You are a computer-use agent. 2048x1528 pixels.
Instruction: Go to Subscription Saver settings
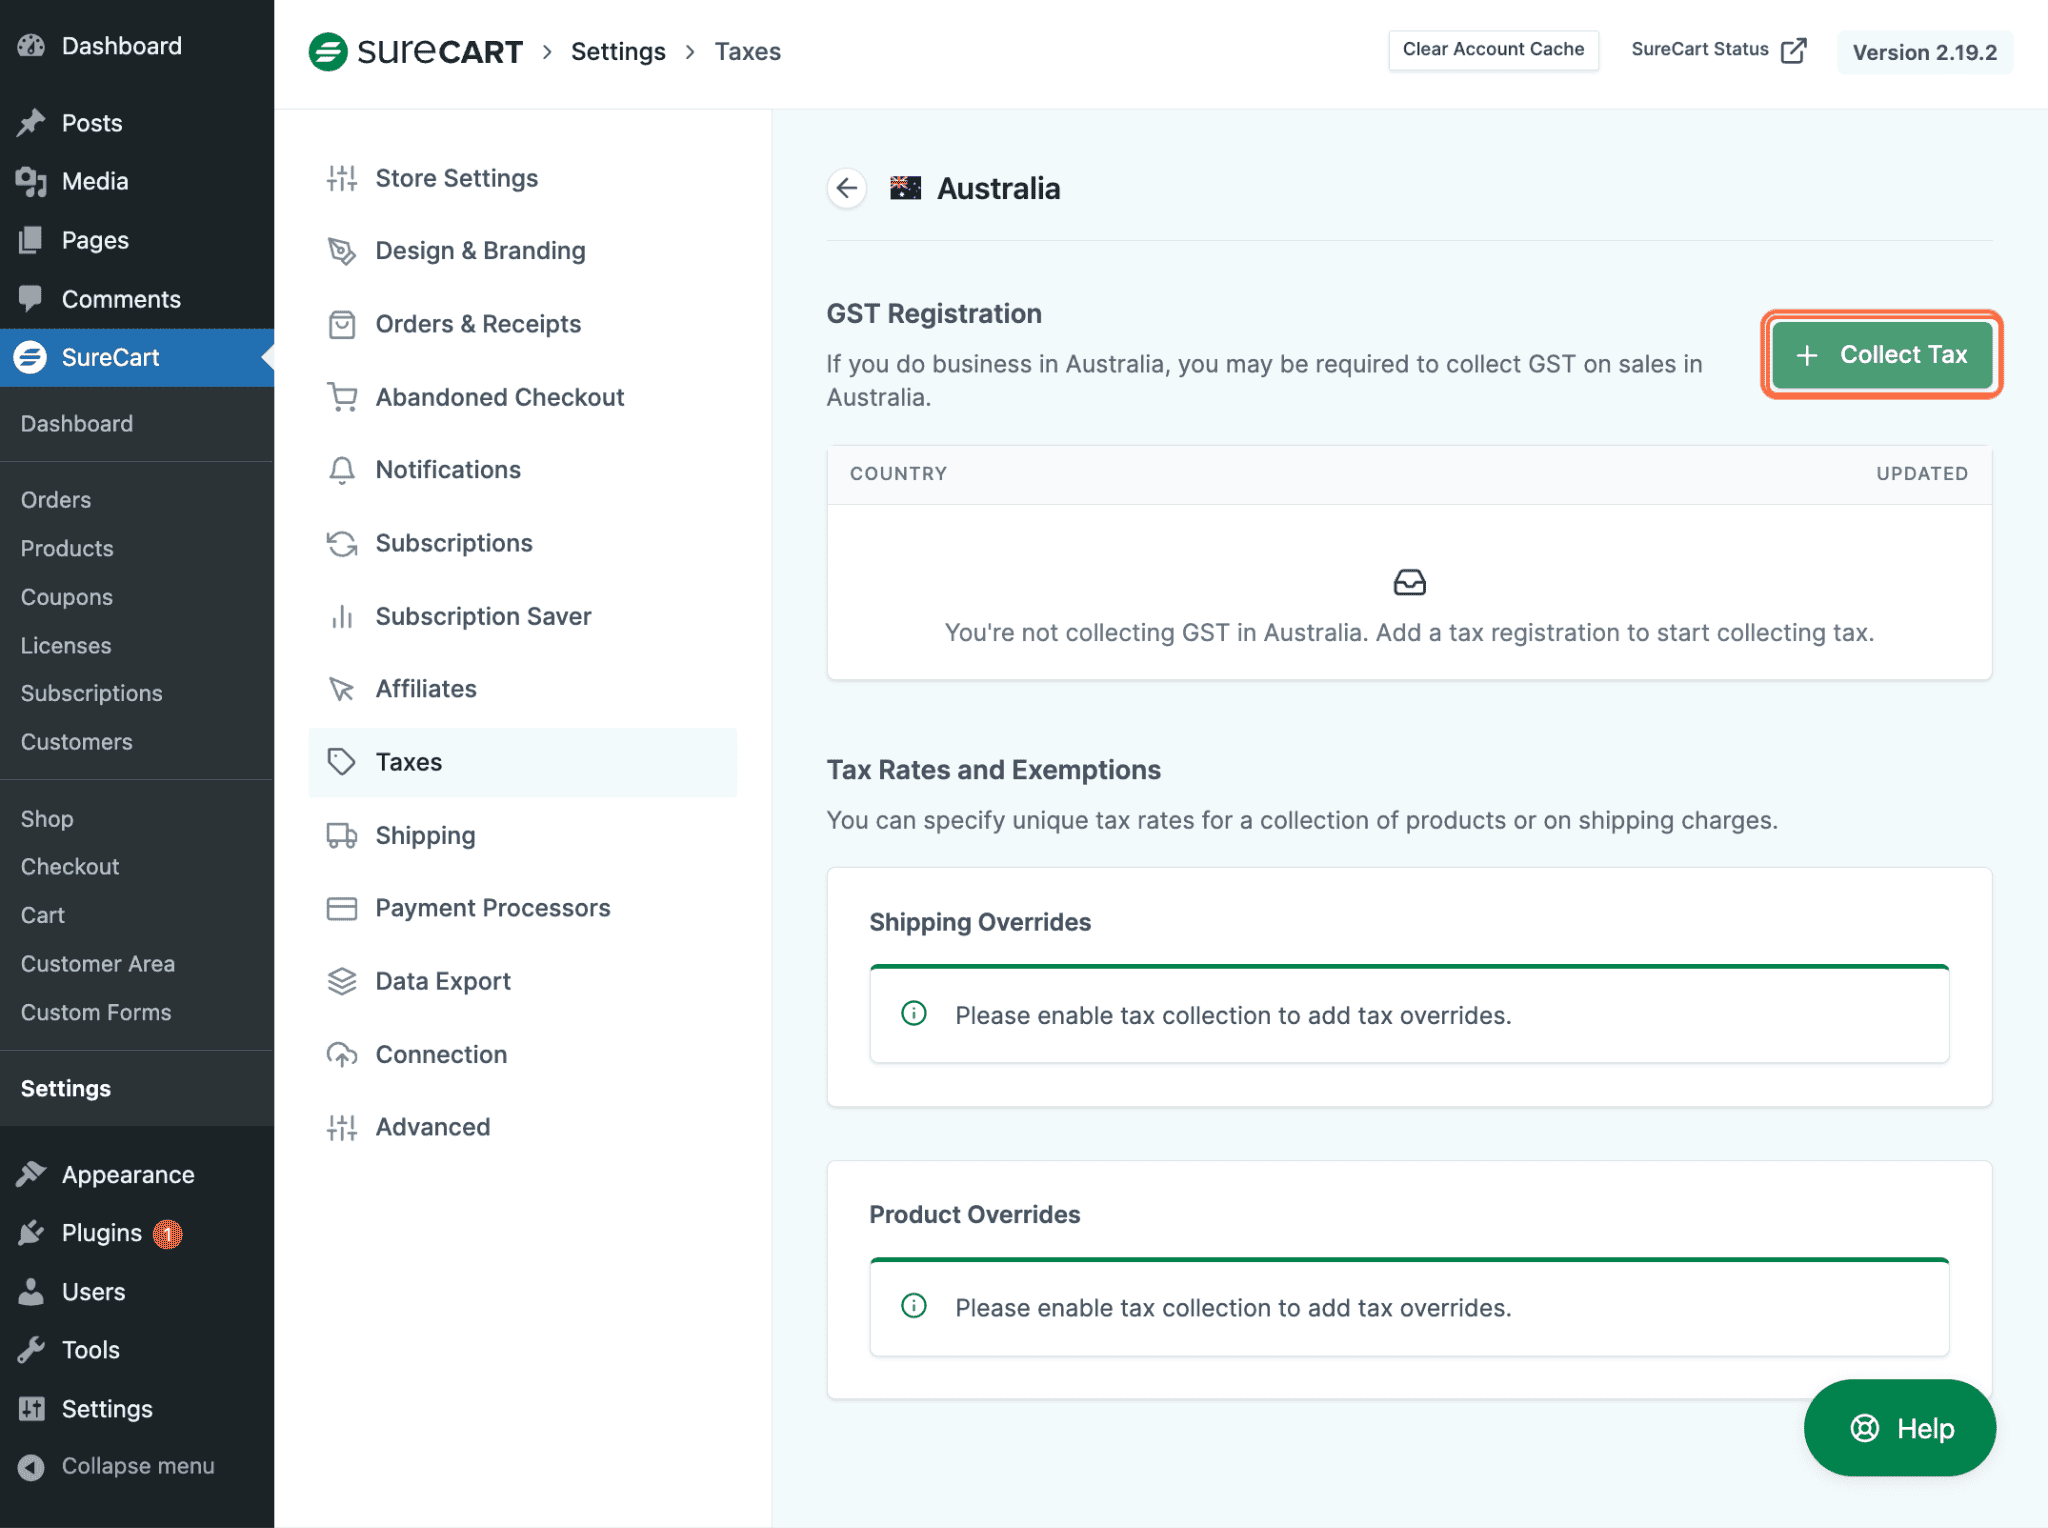(x=483, y=616)
